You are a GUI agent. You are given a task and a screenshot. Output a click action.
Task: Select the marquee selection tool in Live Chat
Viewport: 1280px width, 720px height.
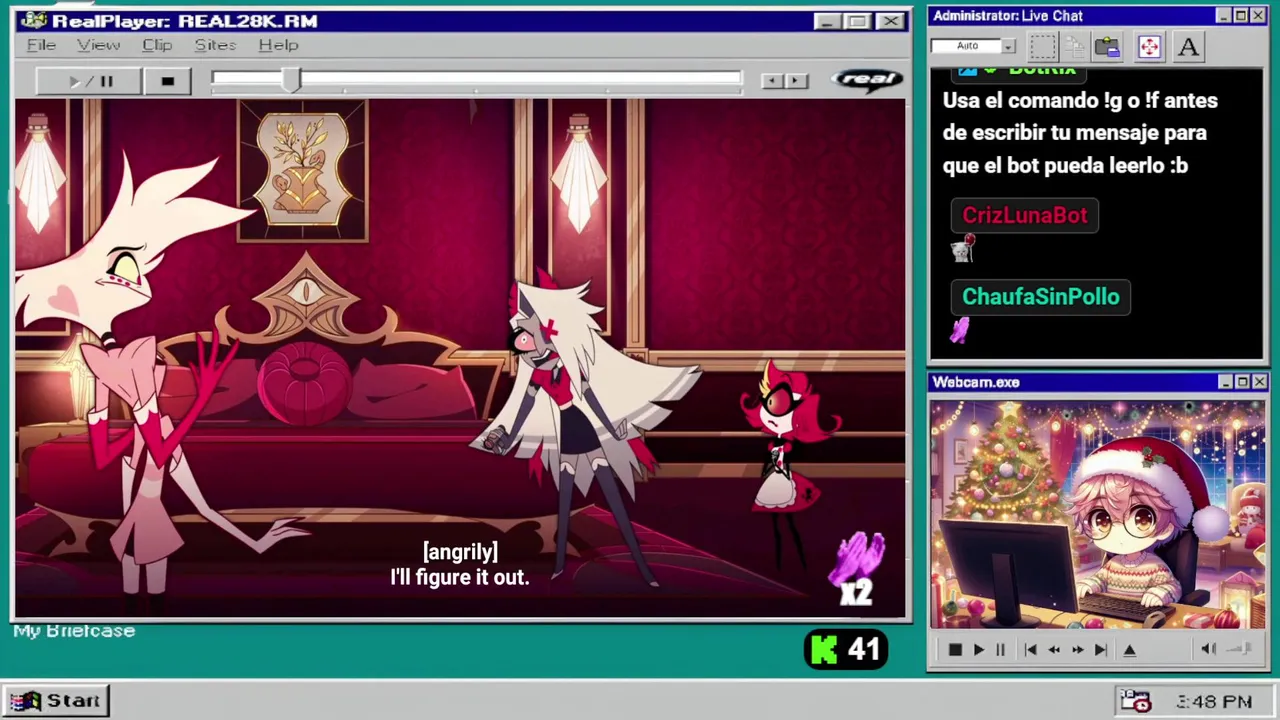click(x=1042, y=46)
